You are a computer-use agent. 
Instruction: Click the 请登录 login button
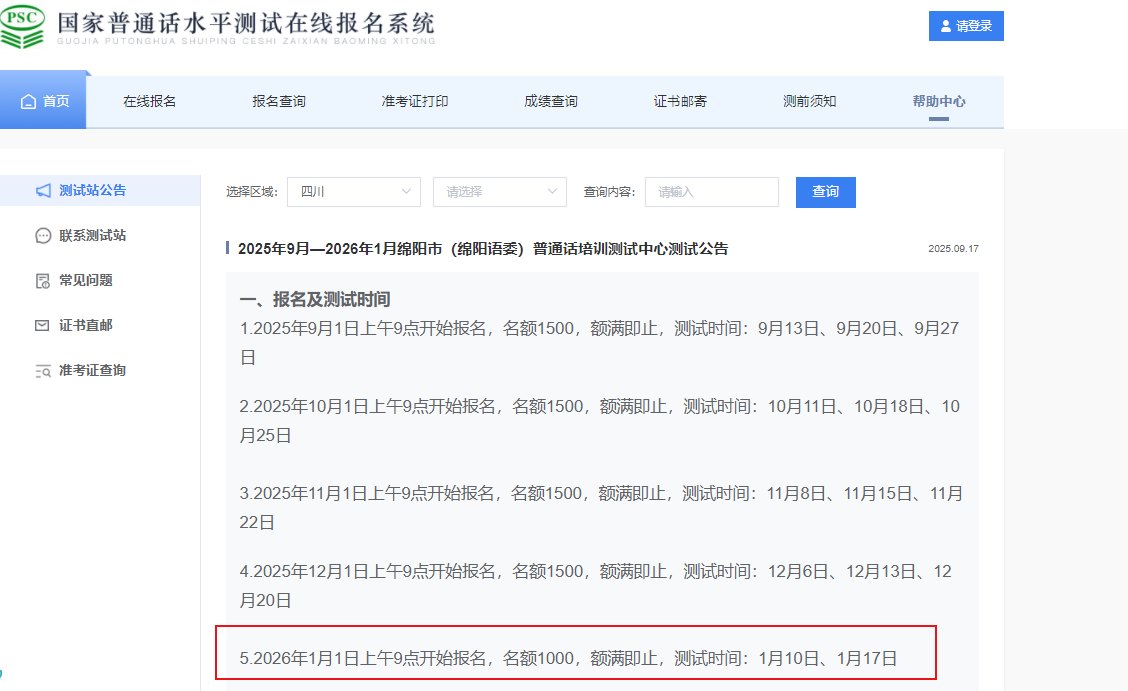966,26
